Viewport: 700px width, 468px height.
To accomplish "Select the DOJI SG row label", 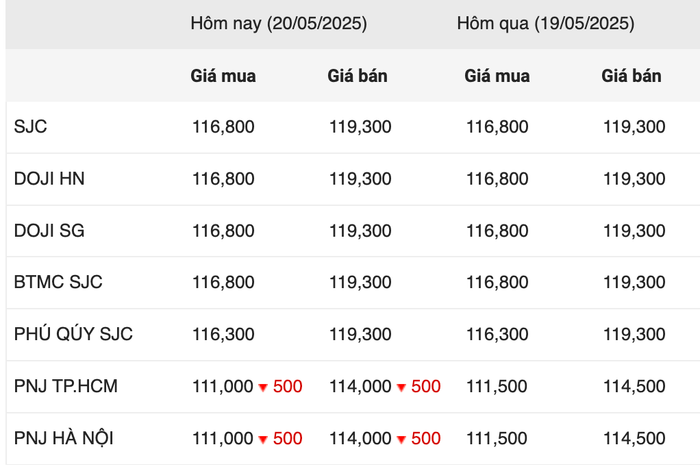I will click(49, 230).
